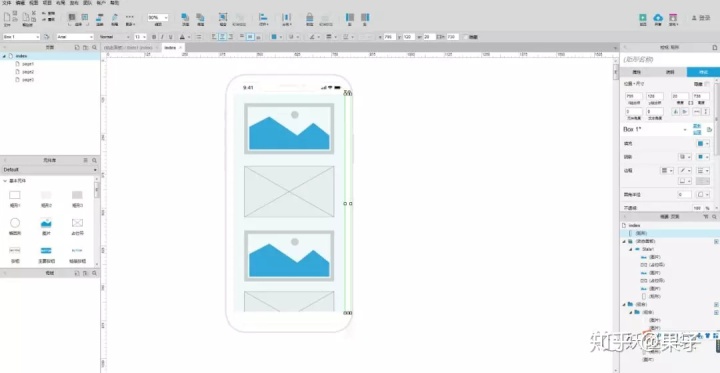Click the x position field in format bar
The height and width of the screenshot is (373, 720).
[x=389, y=37]
